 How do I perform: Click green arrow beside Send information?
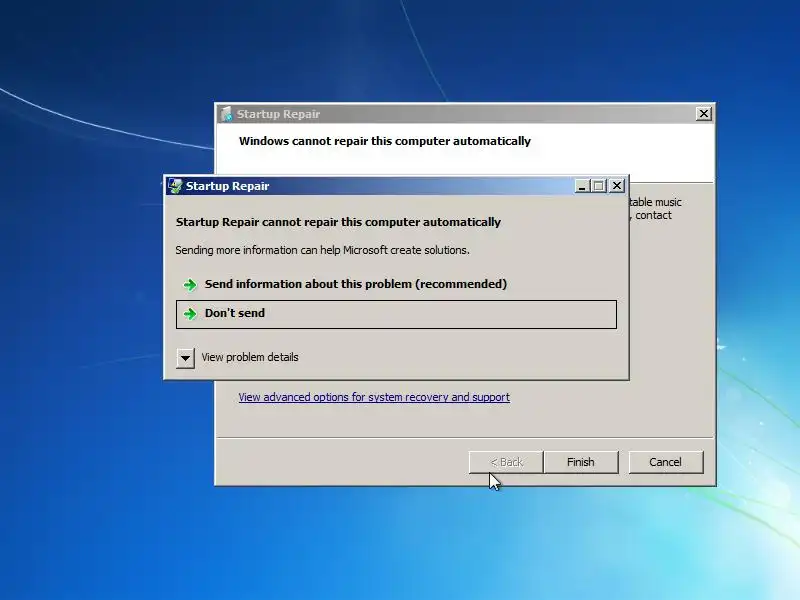point(190,285)
